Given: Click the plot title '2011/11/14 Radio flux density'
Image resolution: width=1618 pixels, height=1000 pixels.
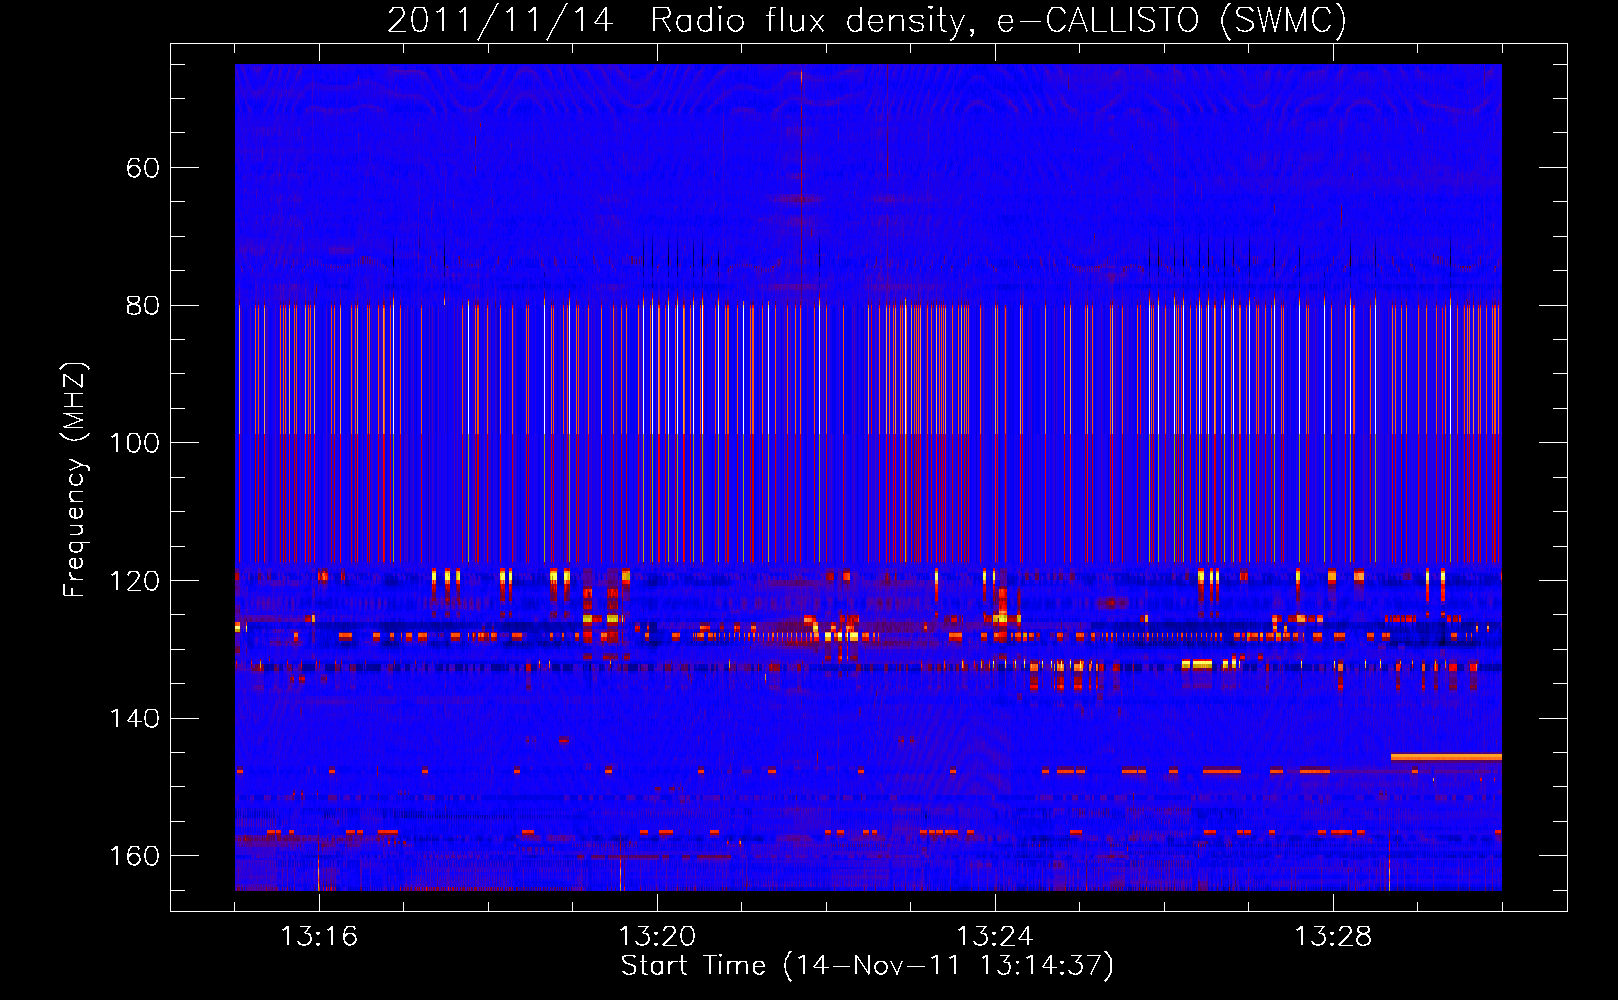Looking at the screenshot, I should click(x=681, y=20).
